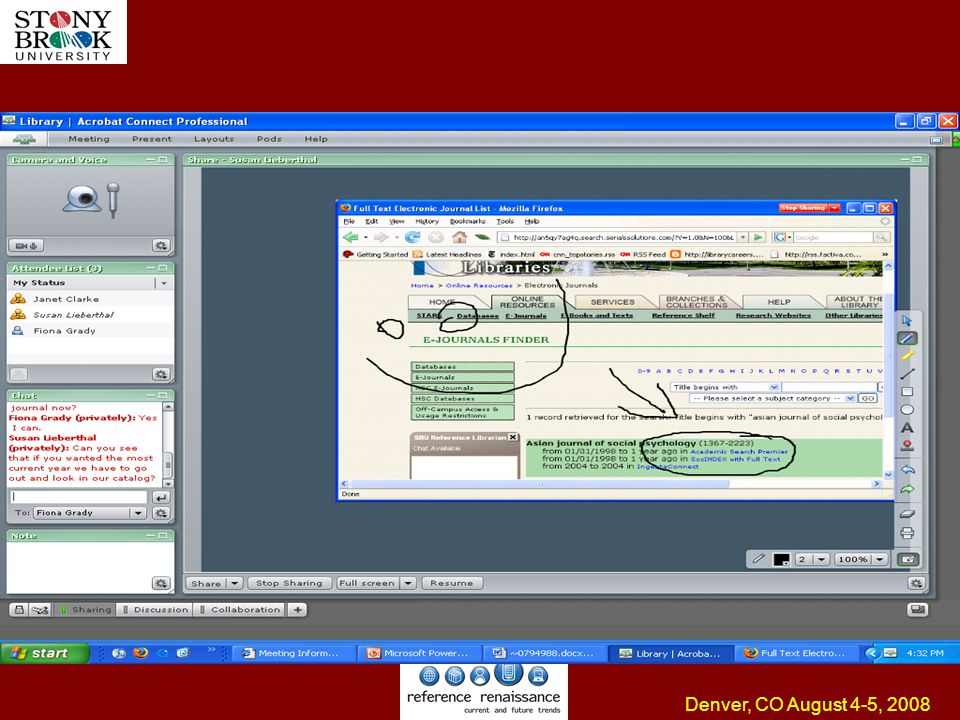The width and height of the screenshot is (960, 720).
Task: Click the Stop Sharing button below pod
Action: point(289,583)
